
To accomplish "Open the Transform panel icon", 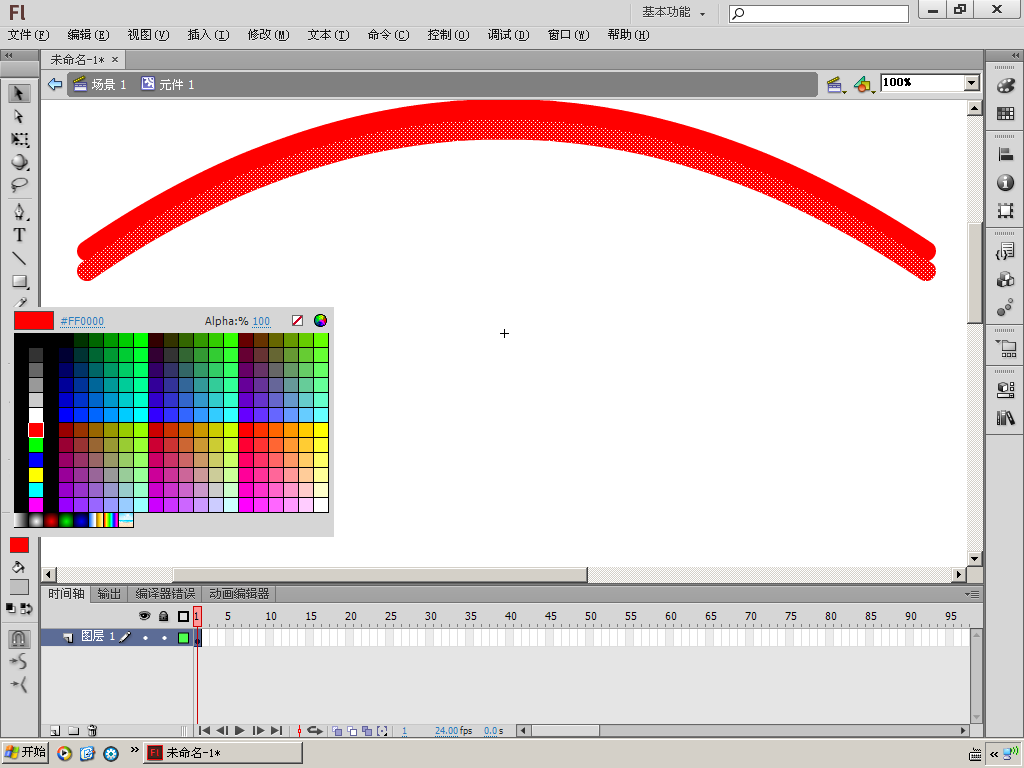I will [x=1006, y=210].
